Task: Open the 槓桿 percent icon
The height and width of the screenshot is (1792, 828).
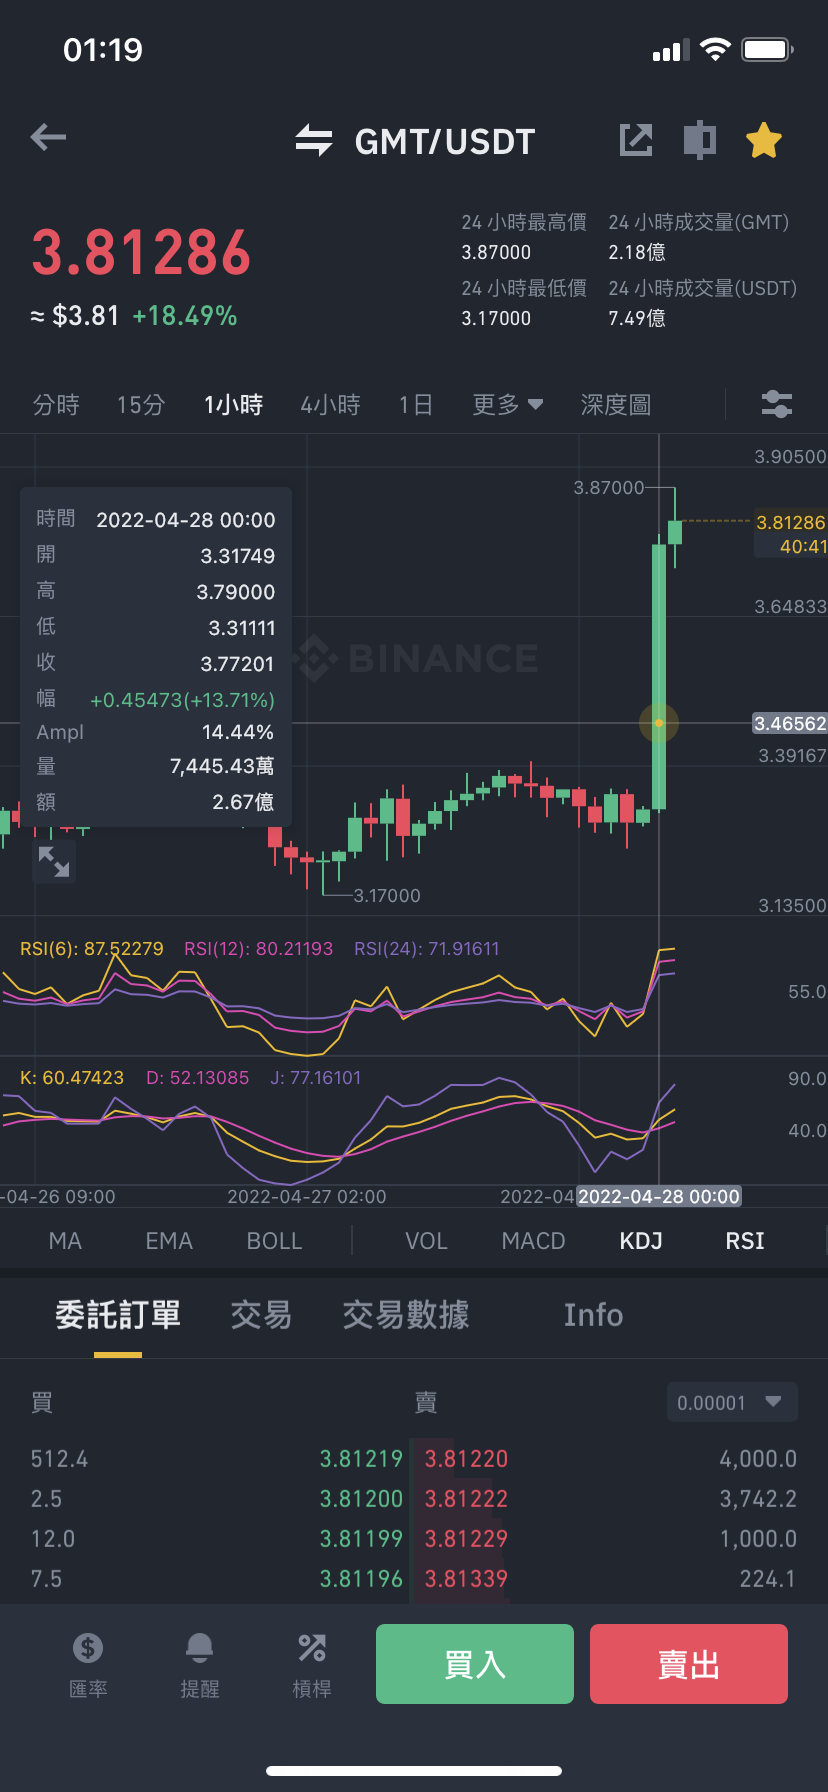Action: [x=312, y=1647]
